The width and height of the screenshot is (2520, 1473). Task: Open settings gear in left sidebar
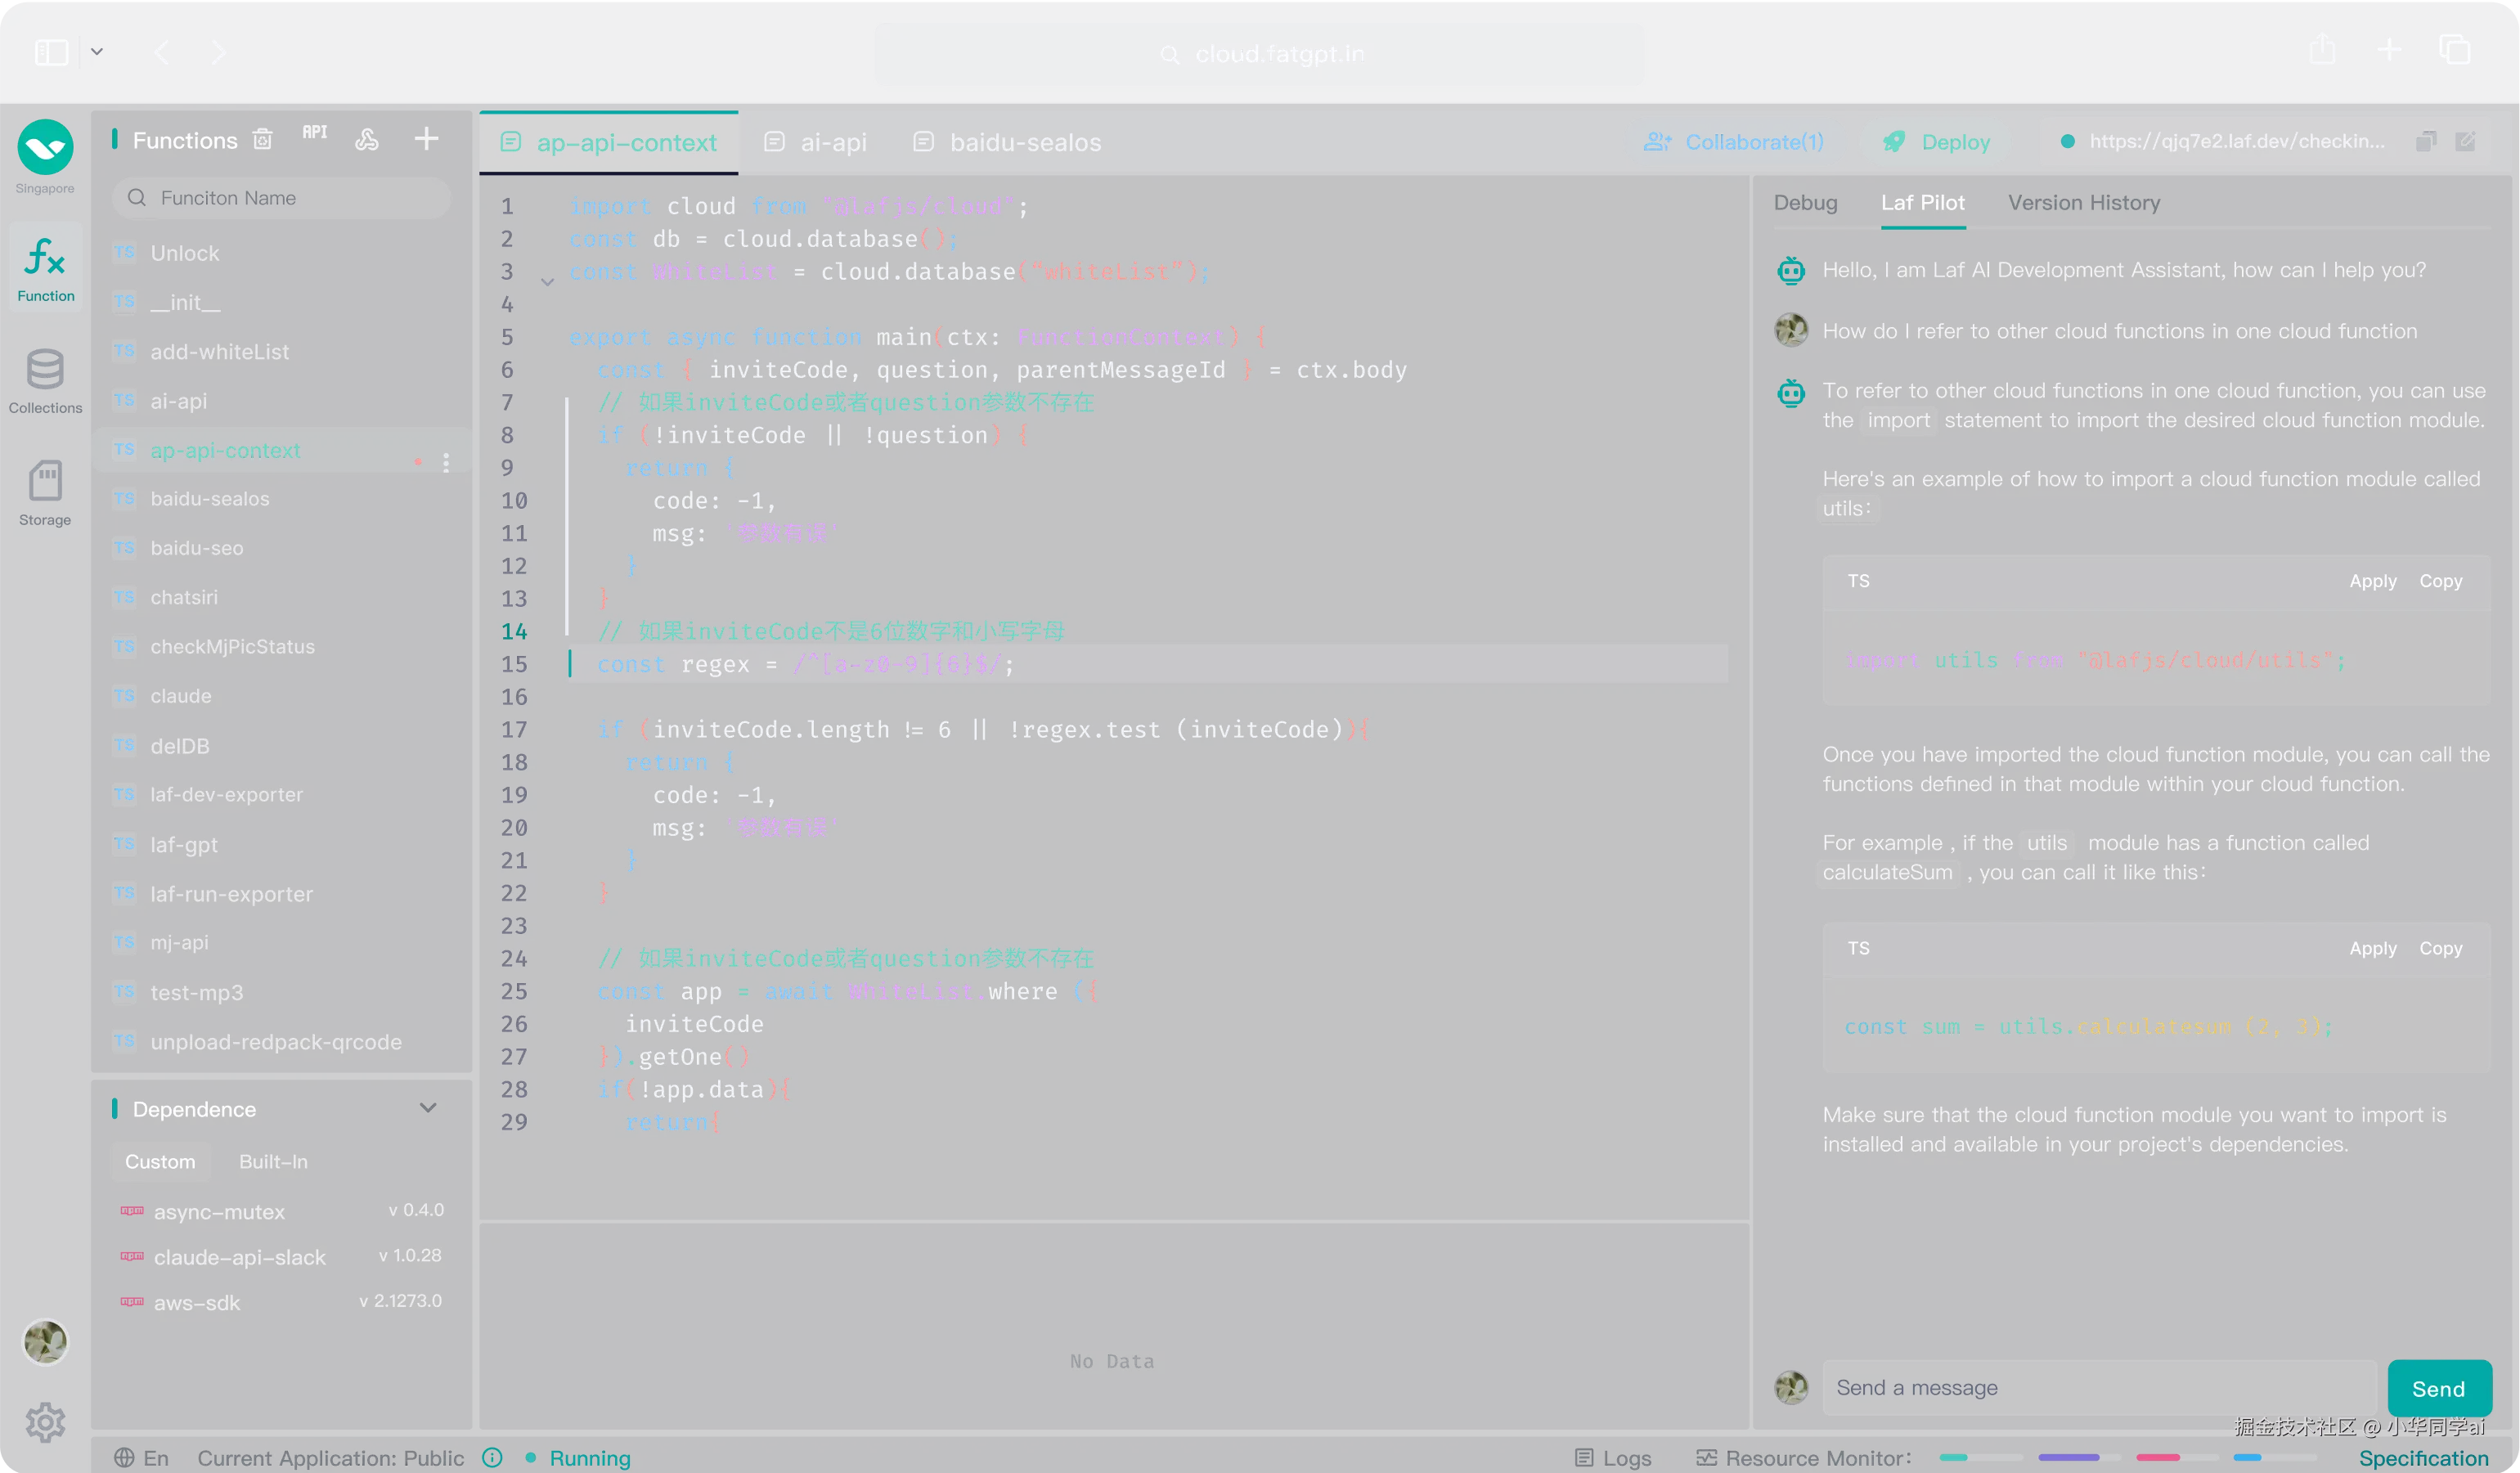pos(45,1422)
